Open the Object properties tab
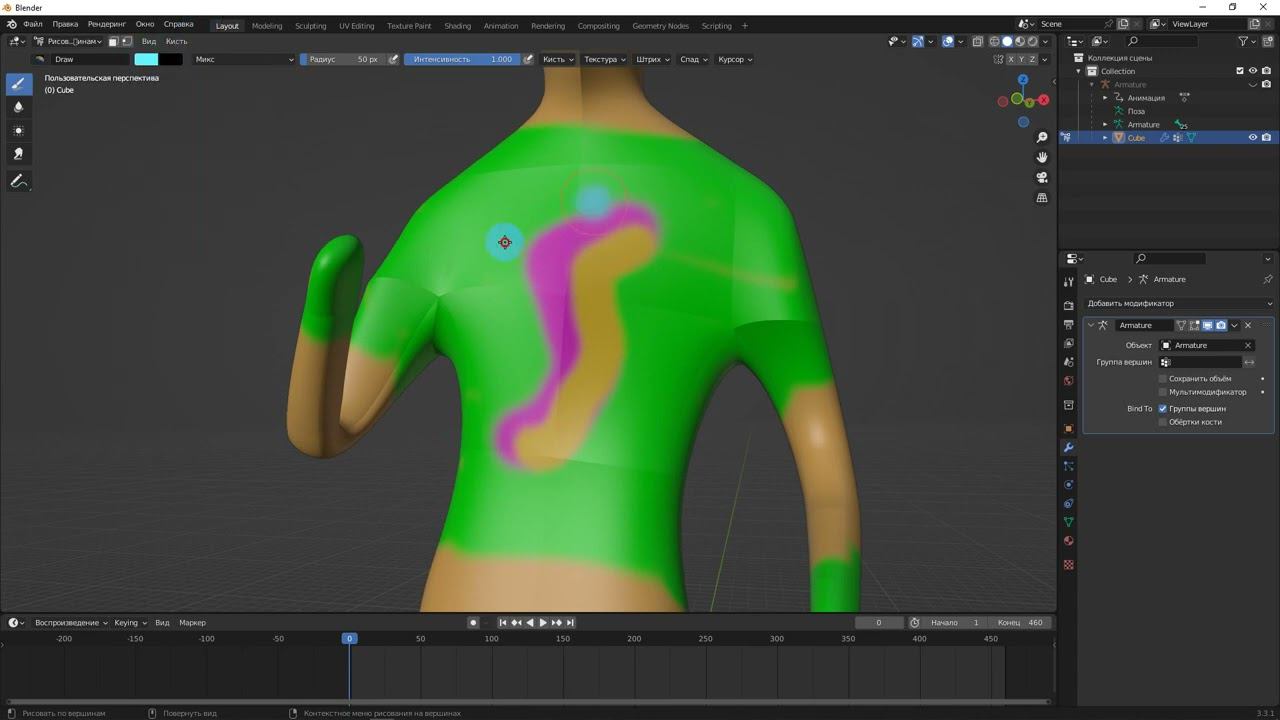This screenshot has height=720, width=1280. click(x=1068, y=428)
